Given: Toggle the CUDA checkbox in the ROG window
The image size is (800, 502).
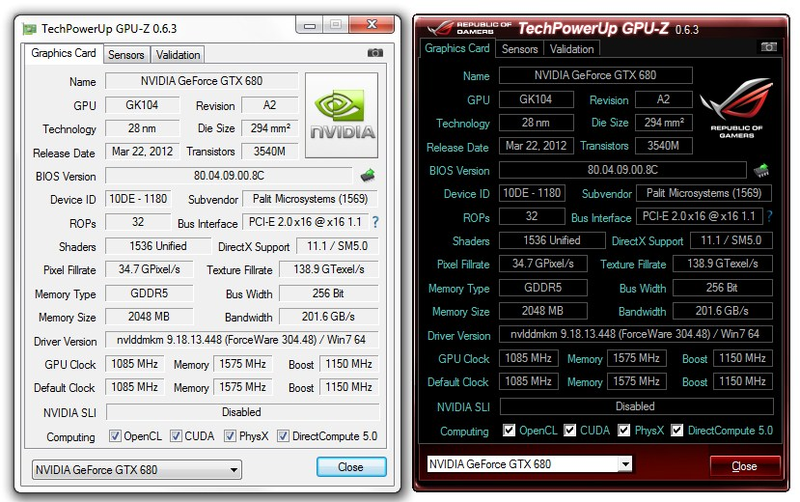Looking at the screenshot, I should [x=570, y=431].
